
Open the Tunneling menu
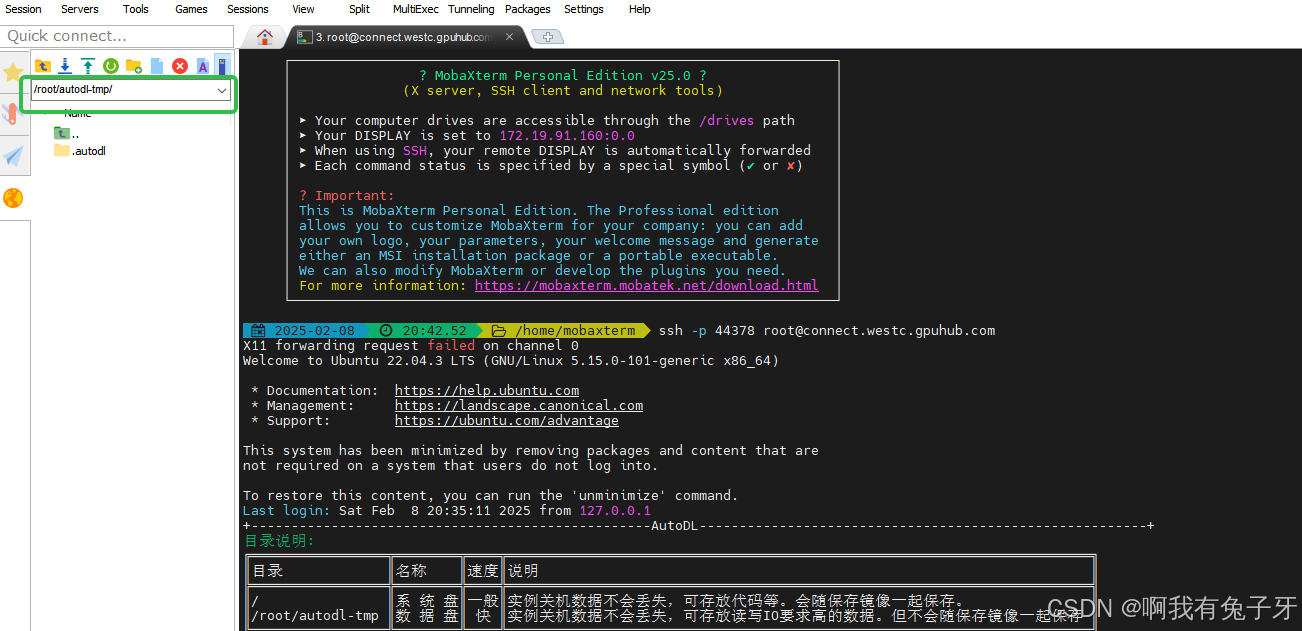tap(471, 9)
